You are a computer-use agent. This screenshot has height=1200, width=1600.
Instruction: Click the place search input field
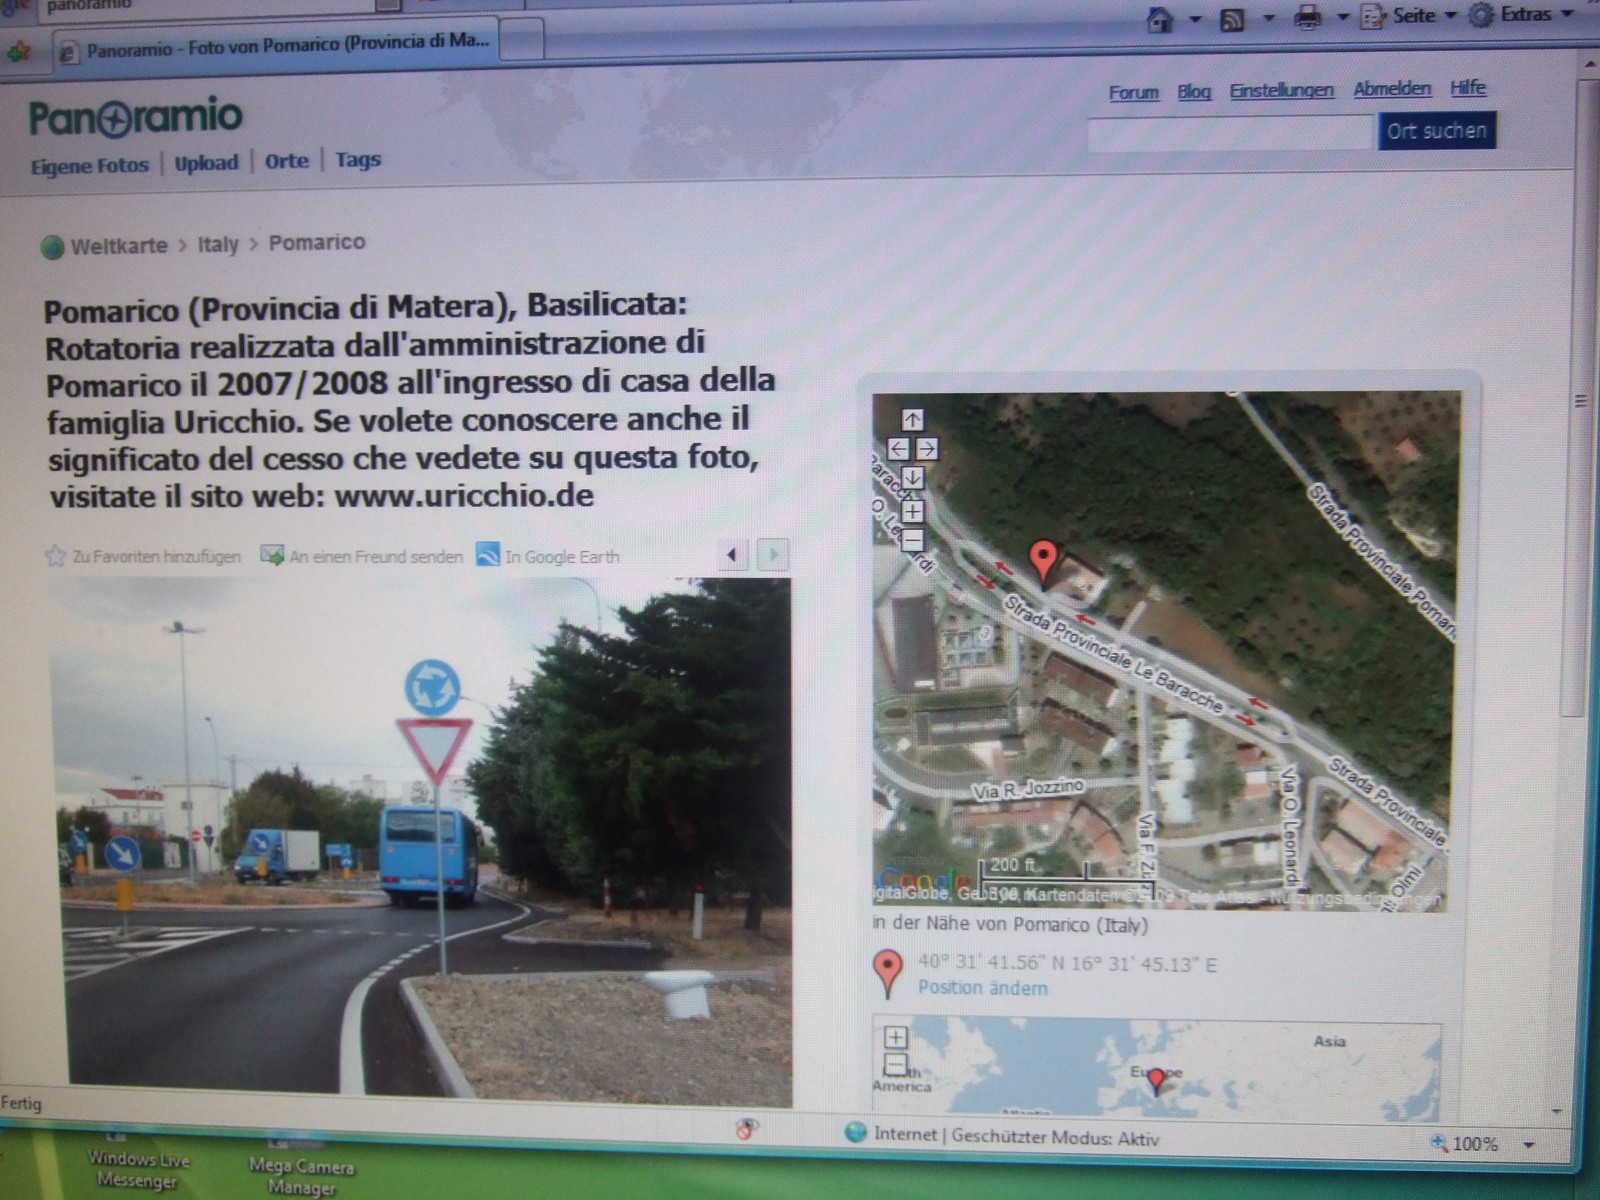click(1229, 133)
